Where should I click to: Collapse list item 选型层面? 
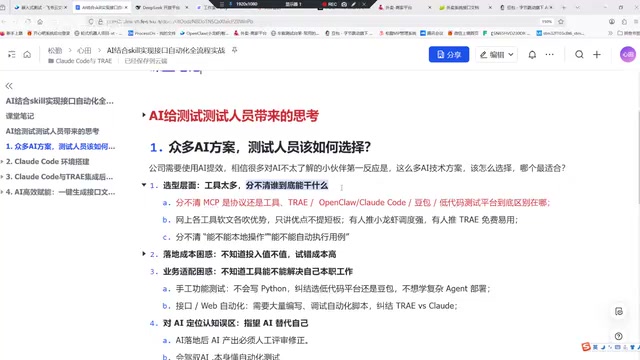pyautogui.click(x=144, y=185)
